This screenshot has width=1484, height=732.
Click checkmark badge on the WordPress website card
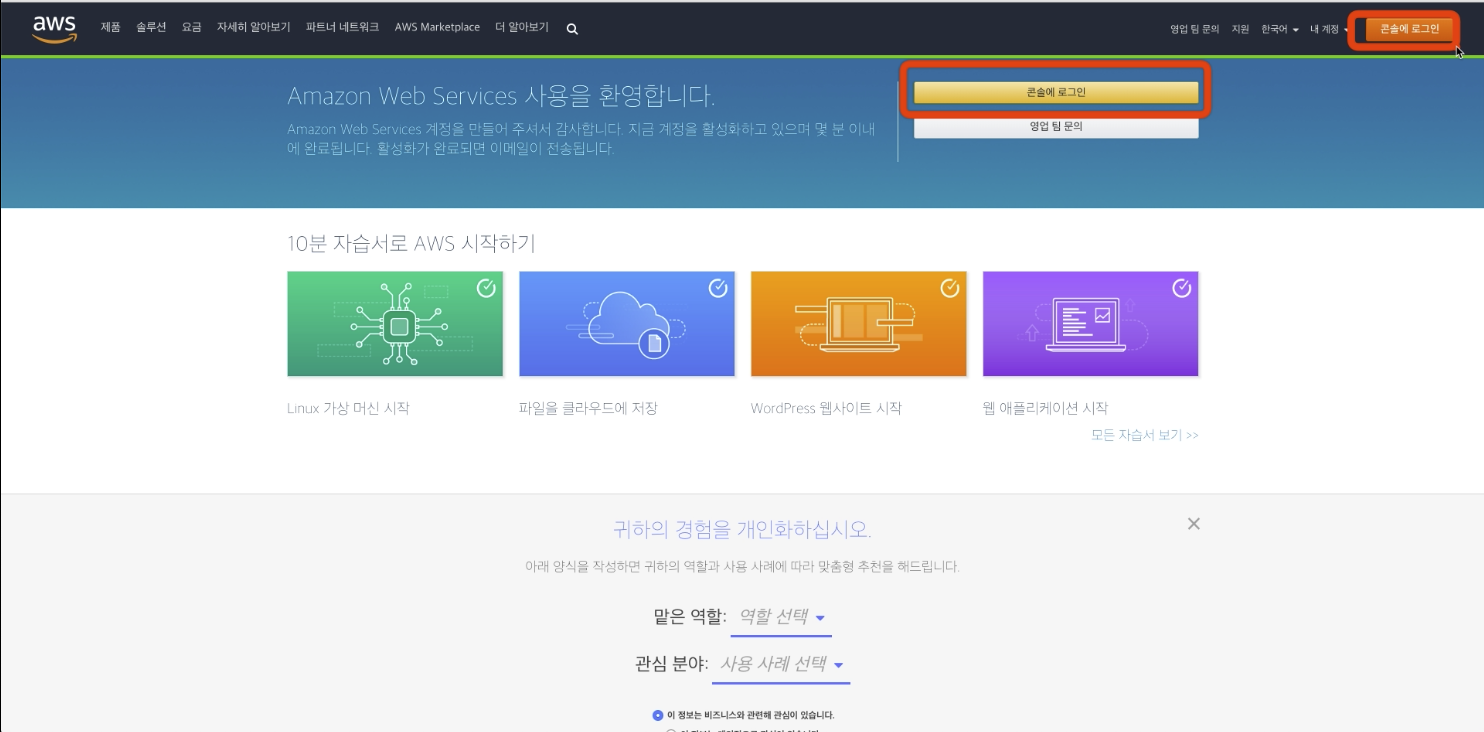click(x=950, y=288)
